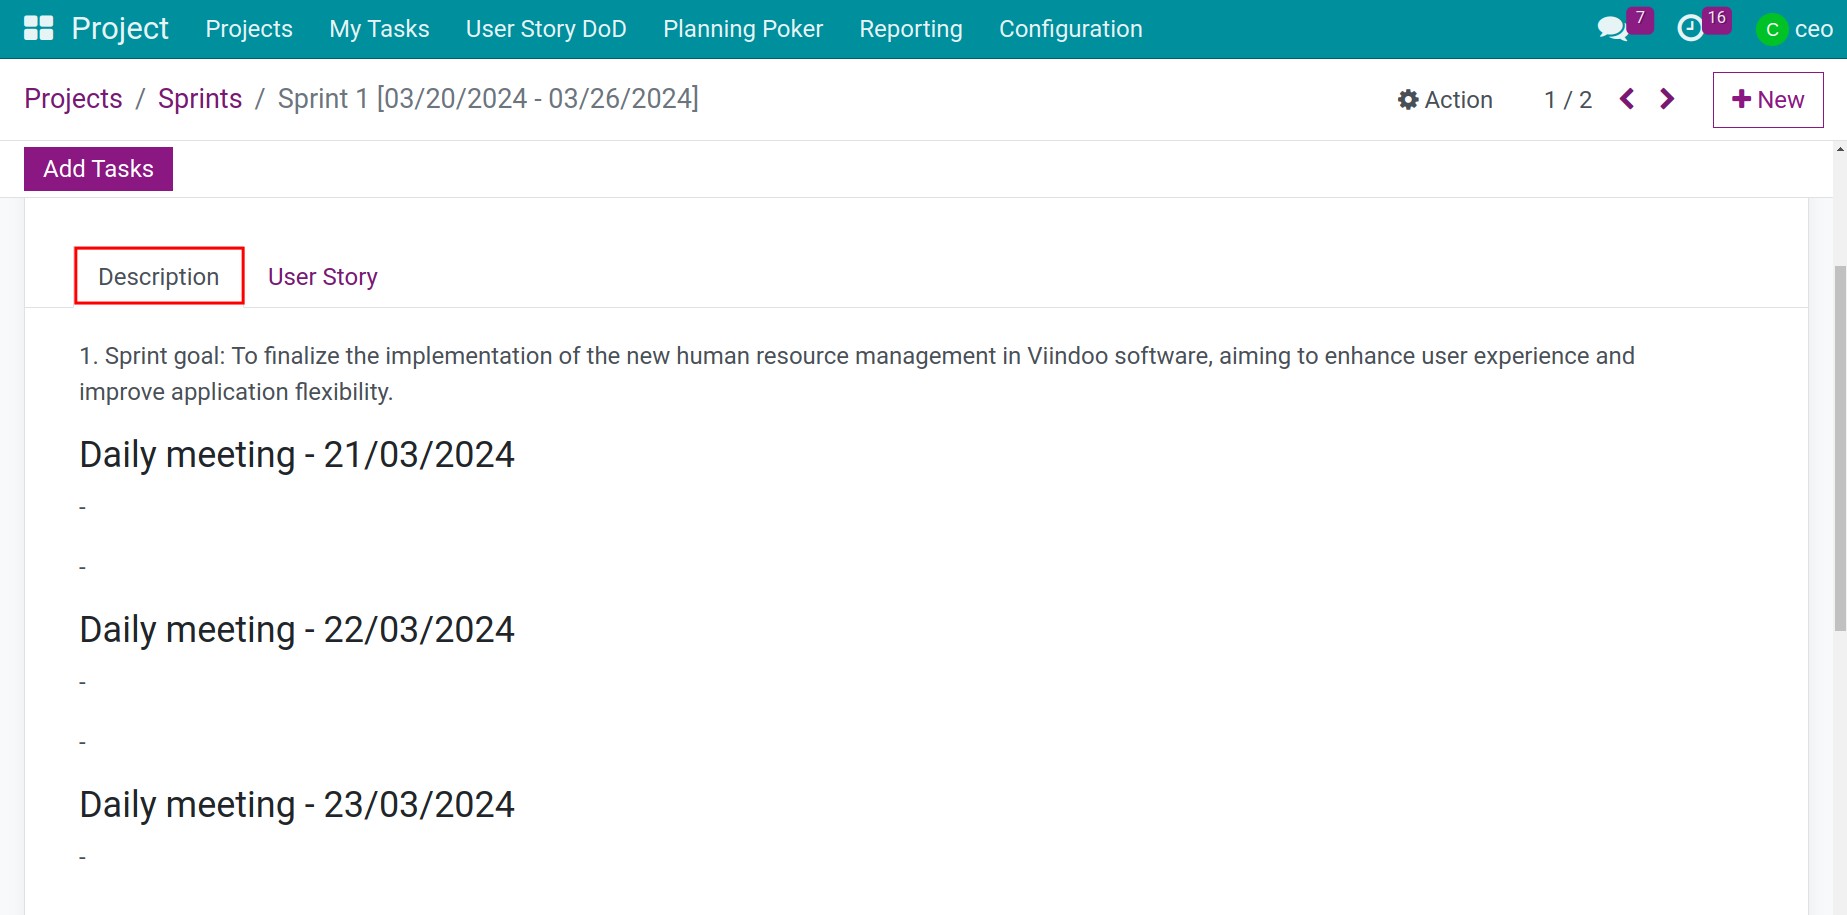This screenshot has width=1847, height=915.
Task: Open the apps grid home icon
Action: [38, 28]
